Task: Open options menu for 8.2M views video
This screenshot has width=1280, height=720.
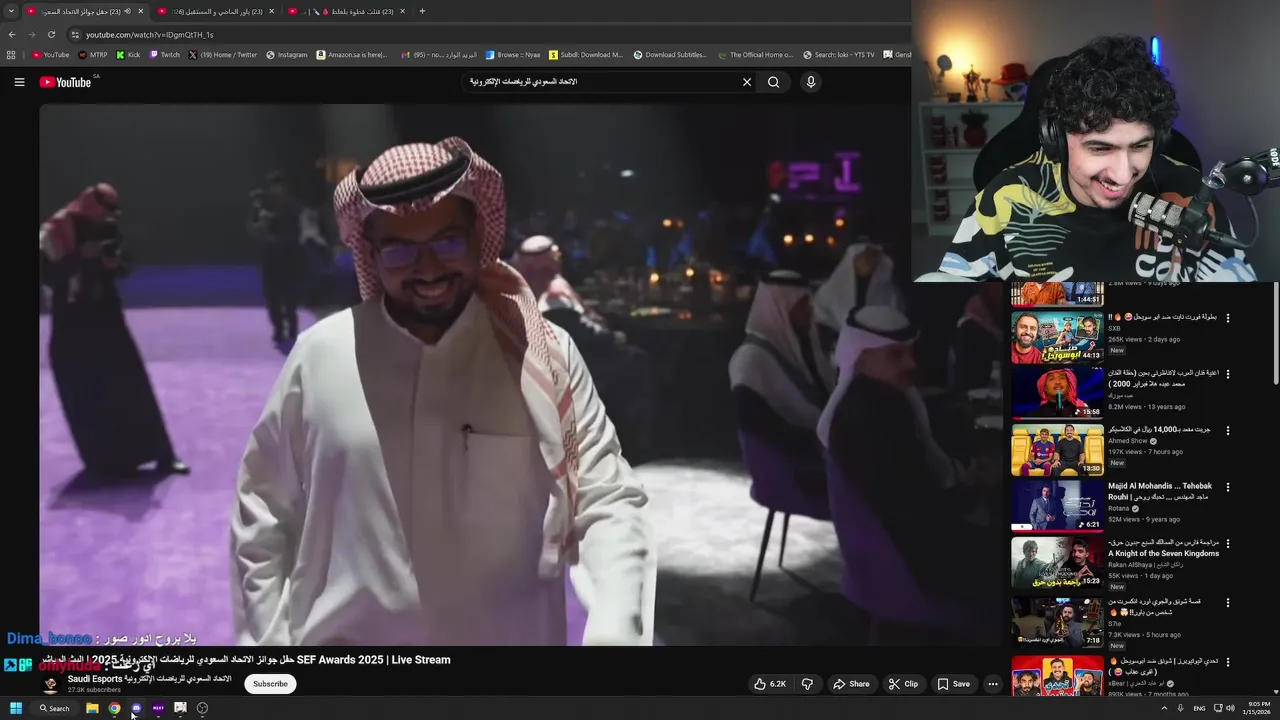Action: point(1228,374)
